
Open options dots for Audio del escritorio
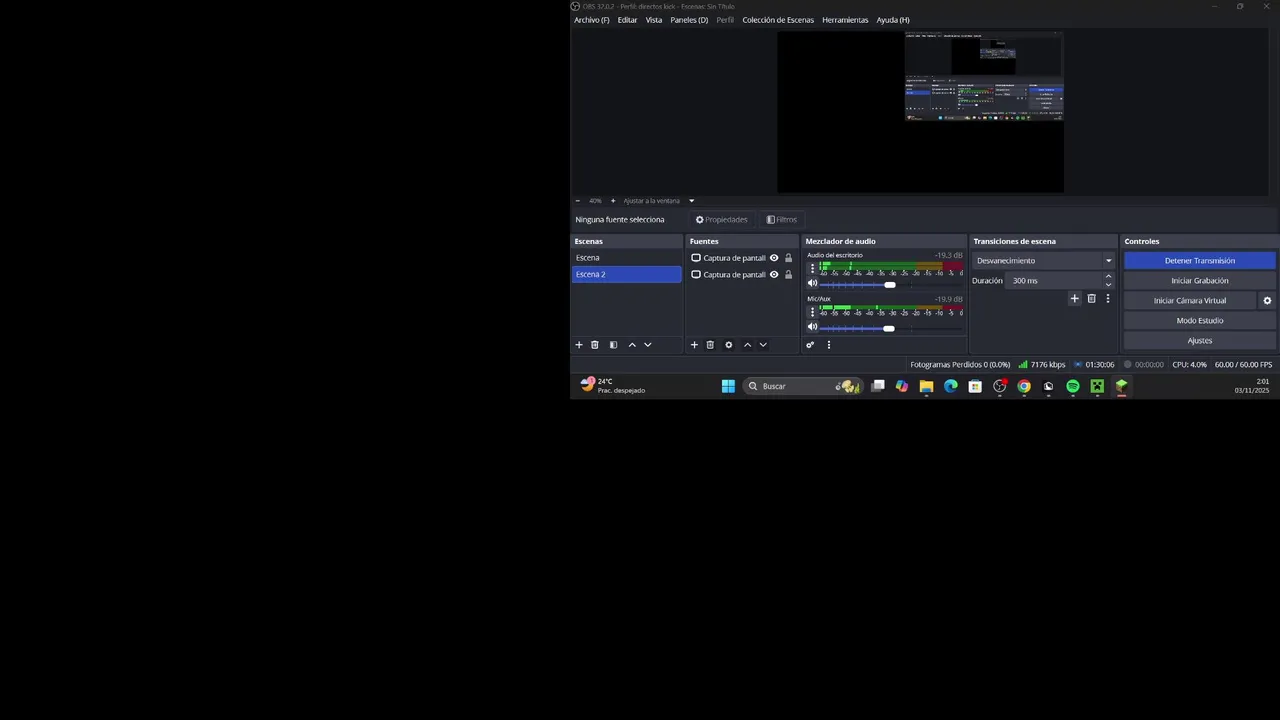coord(812,269)
